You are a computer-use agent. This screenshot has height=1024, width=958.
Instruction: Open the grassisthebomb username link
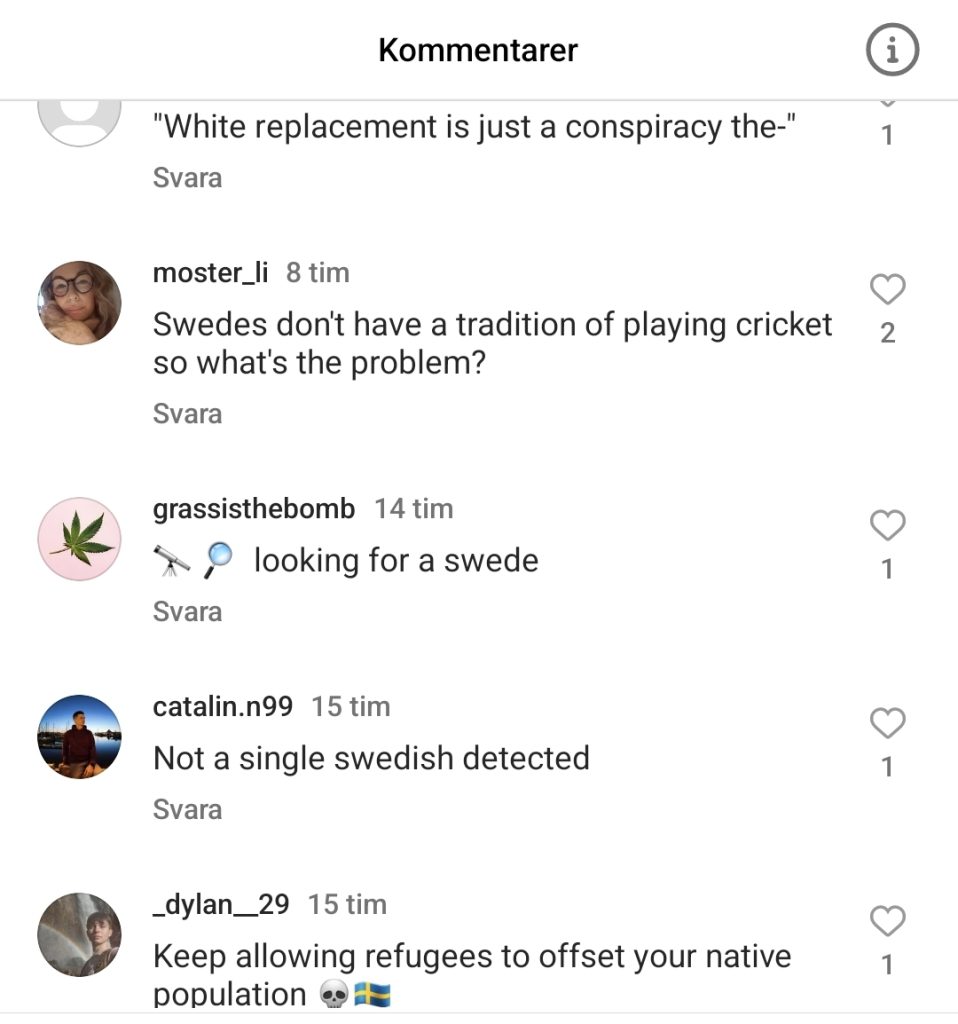(x=253, y=509)
